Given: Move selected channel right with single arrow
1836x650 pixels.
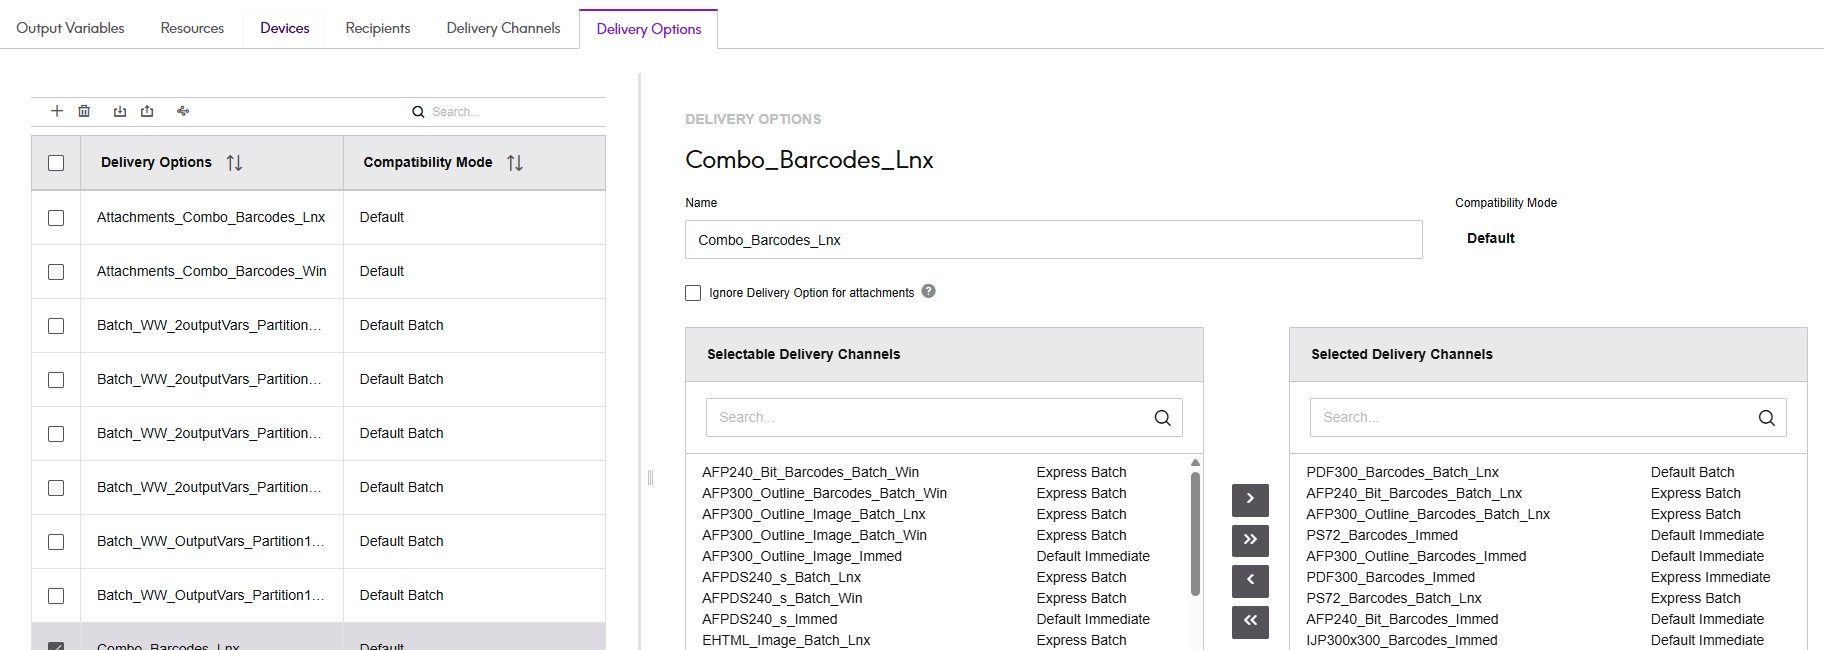Looking at the screenshot, I should [1250, 499].
